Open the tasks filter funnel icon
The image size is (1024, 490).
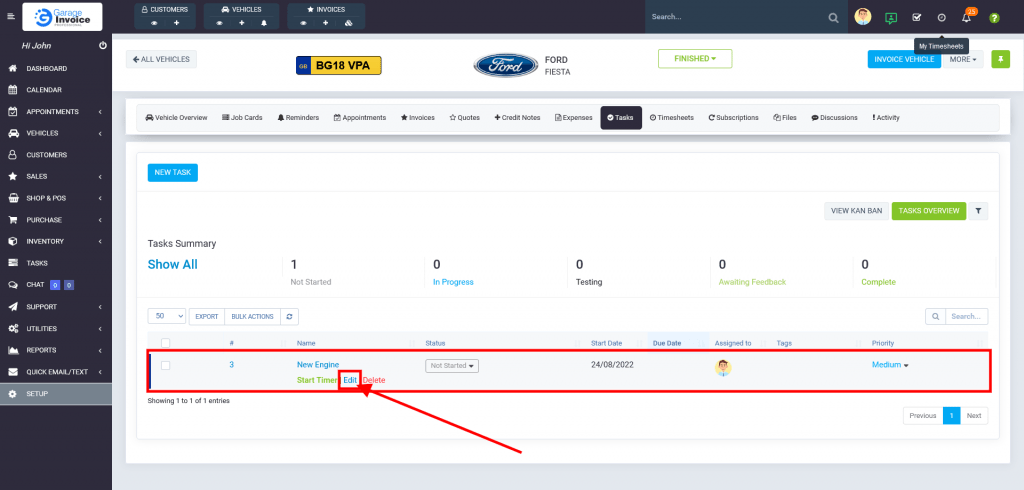tap(978, 211)
